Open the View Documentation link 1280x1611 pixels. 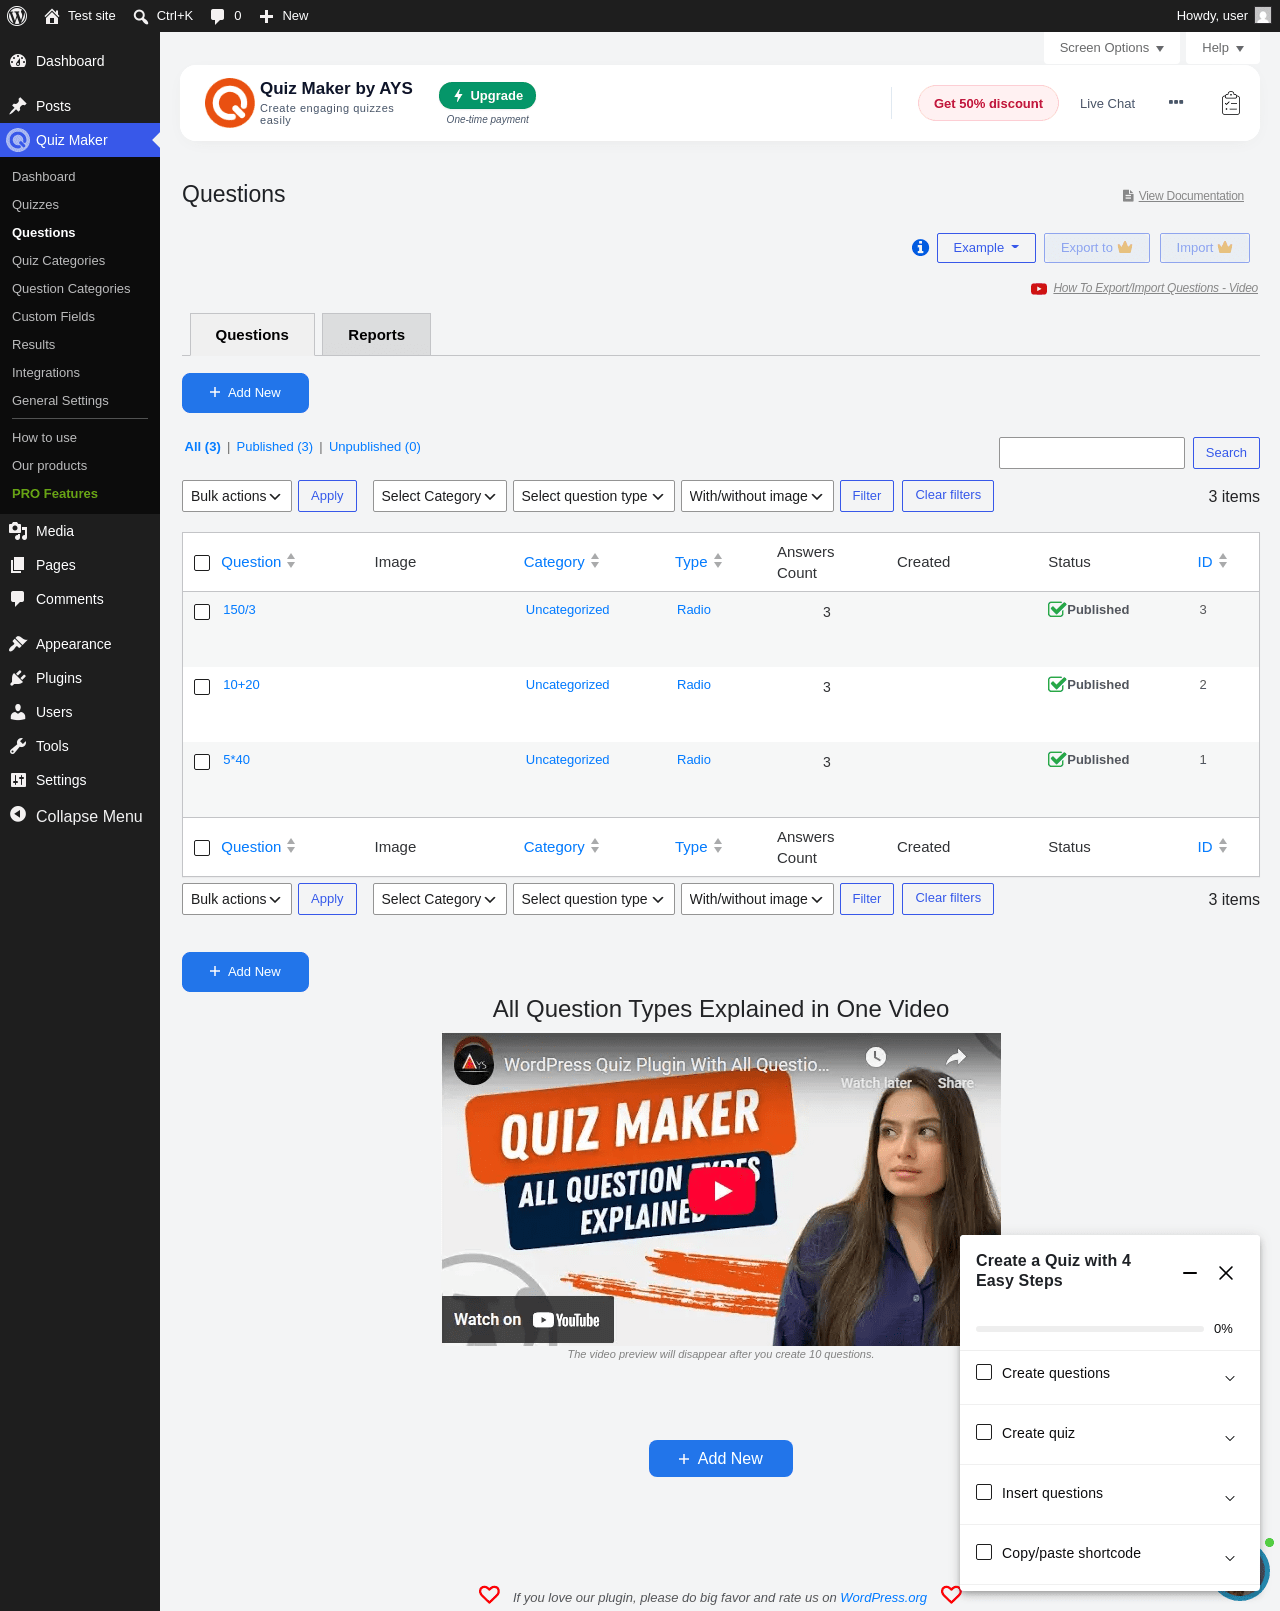point(1191,196)
